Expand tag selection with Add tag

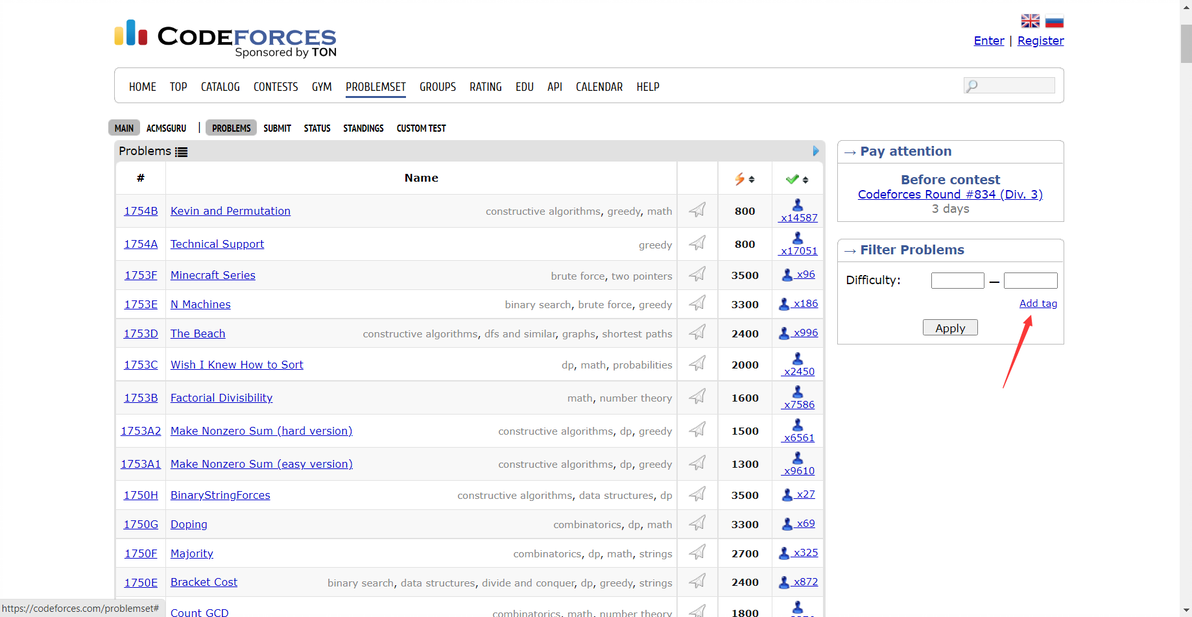click(1038, 303)
